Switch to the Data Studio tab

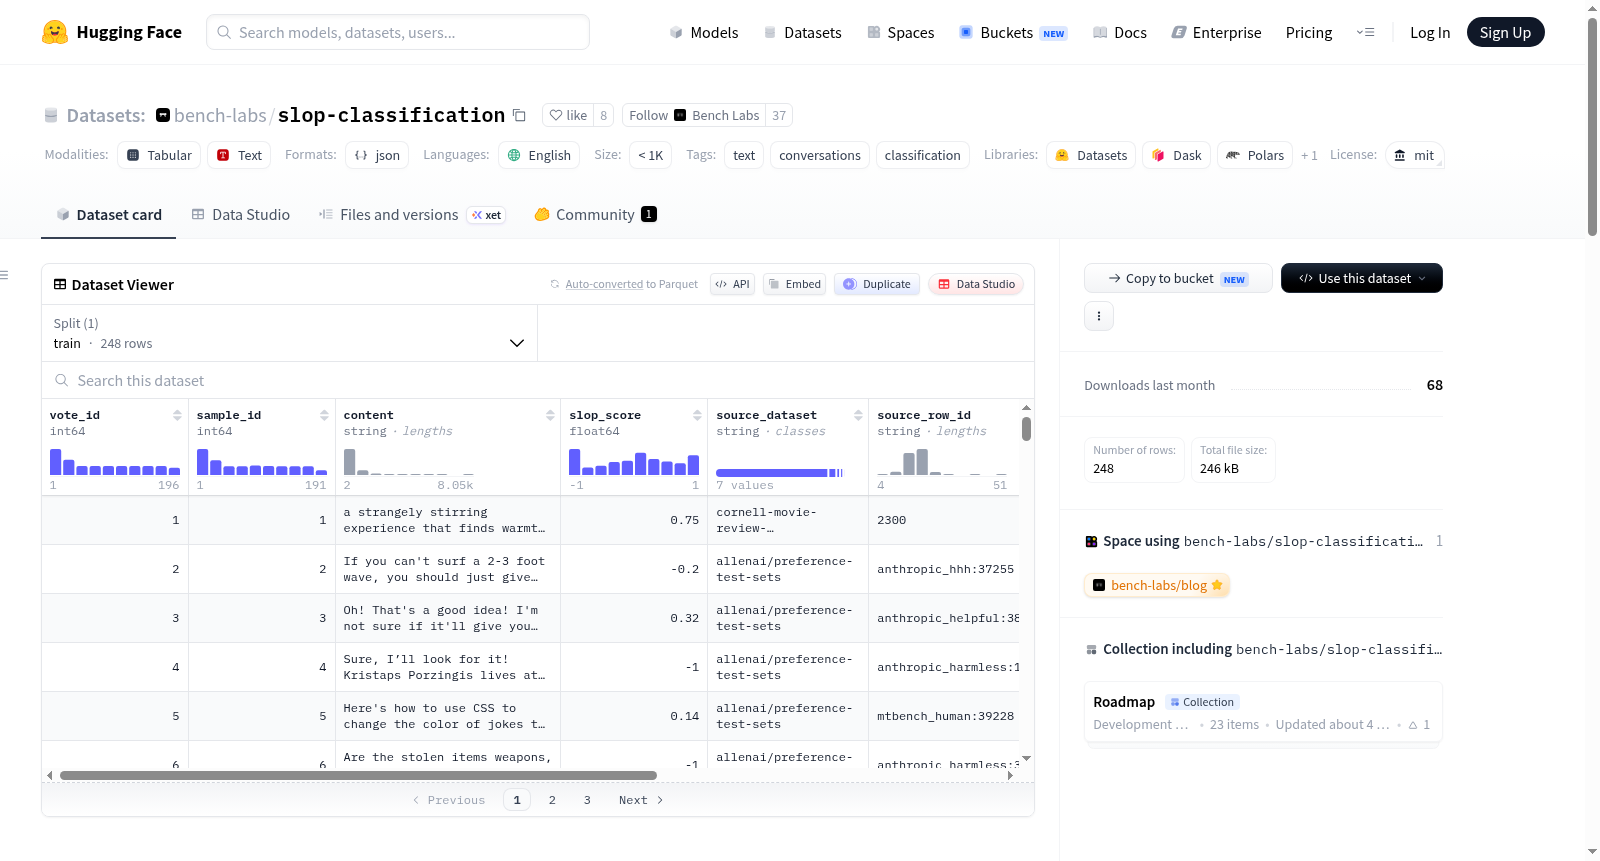click(x=241, y=214)
